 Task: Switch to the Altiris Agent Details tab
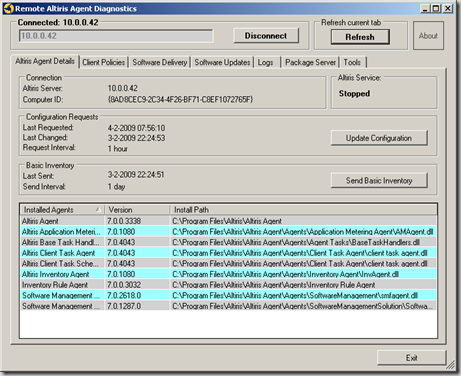pyautogui.click(x=45, y=61)
